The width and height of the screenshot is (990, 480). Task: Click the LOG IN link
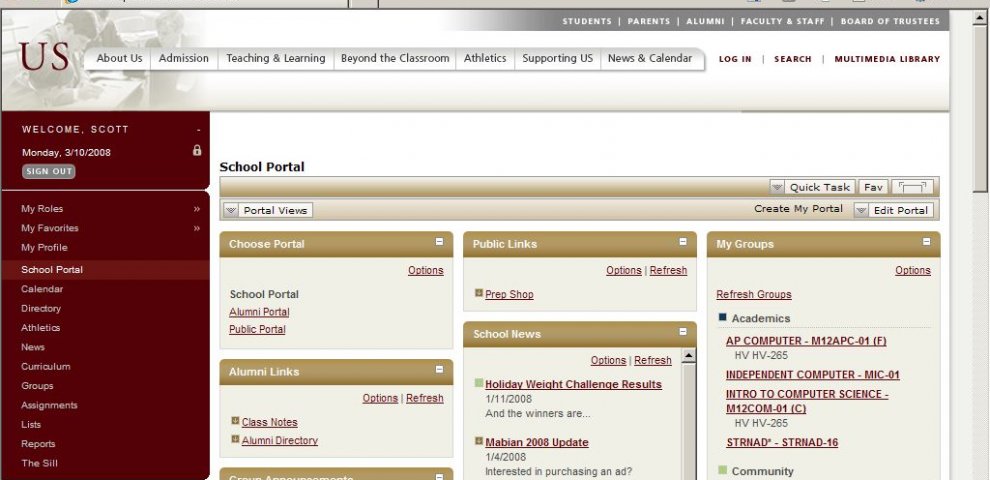pyautogui.click(x=735, y=59)
